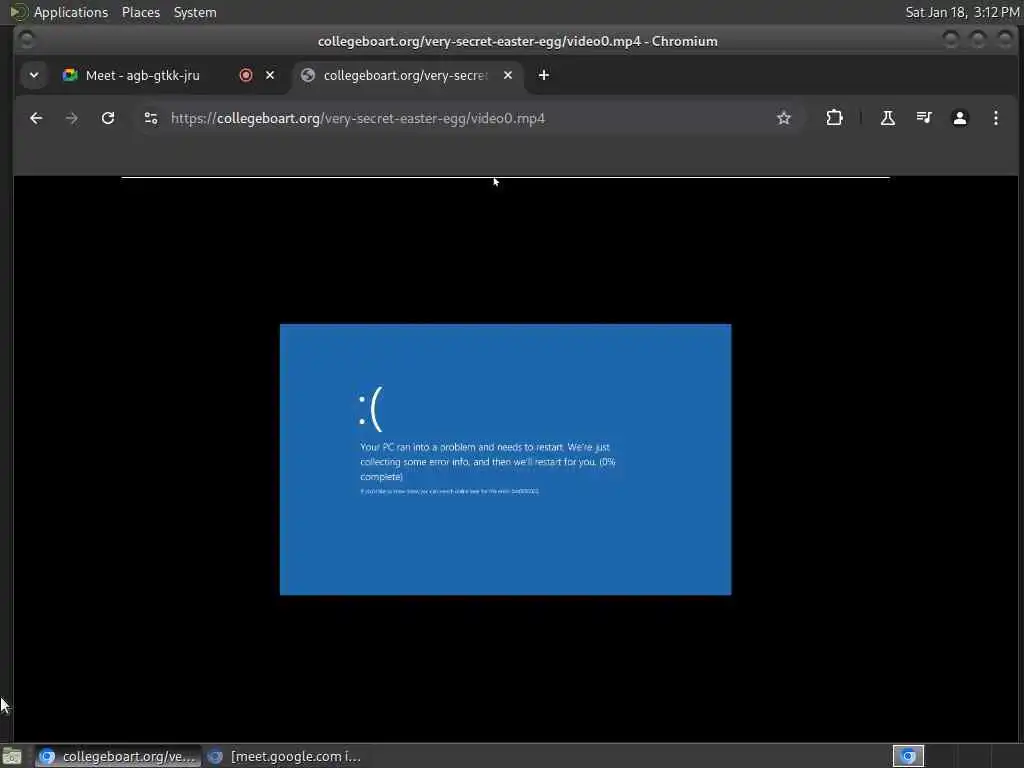View site information icon in address bar
Viewport: 1024px width, 768px height.
(151, 118)
